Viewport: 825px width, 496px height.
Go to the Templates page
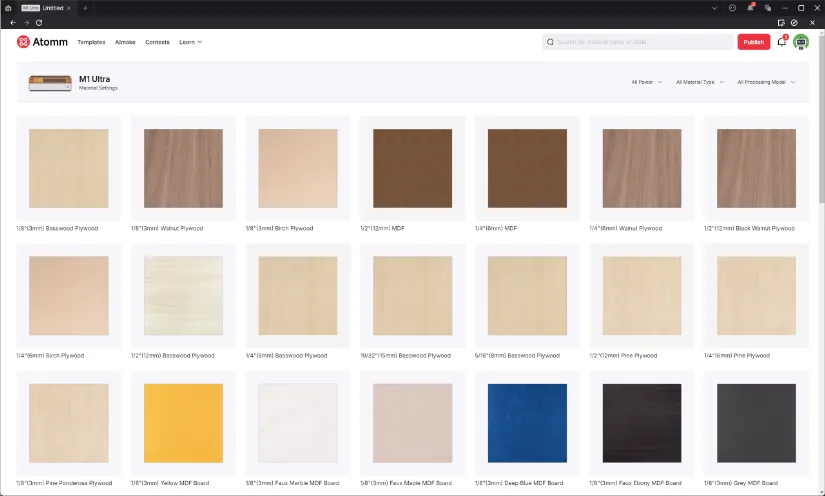(x=91, y=42)
